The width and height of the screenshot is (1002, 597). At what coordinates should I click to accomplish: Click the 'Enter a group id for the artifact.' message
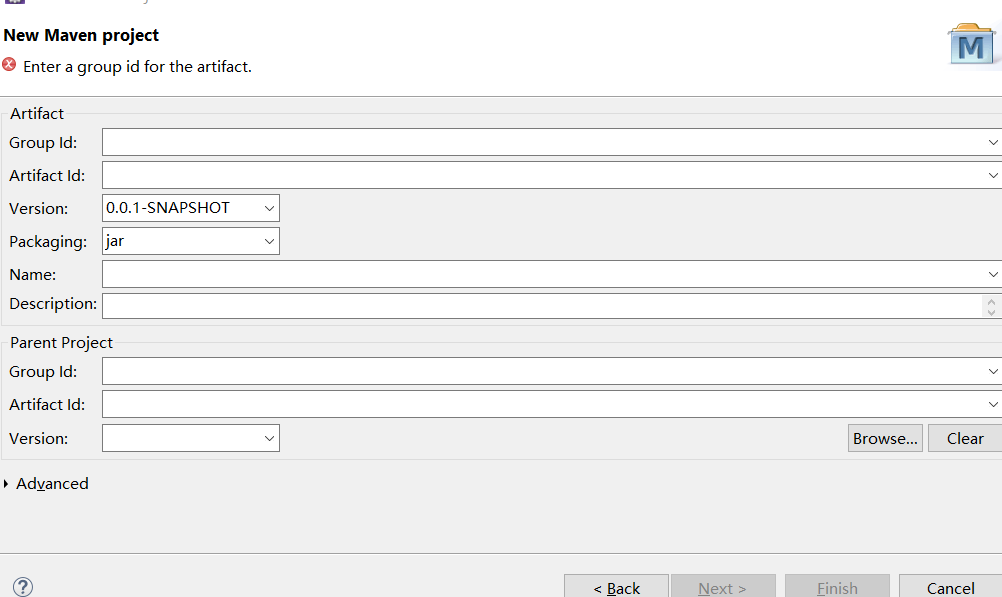(137, 66)
